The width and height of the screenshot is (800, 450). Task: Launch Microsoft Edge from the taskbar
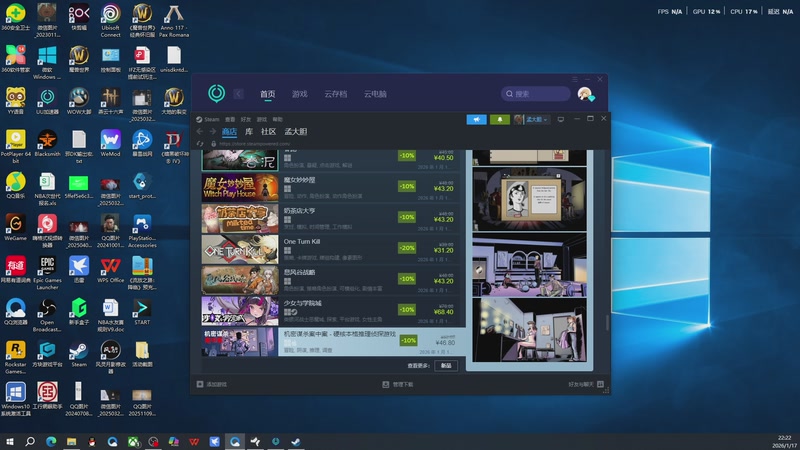(x=51, y=441)
